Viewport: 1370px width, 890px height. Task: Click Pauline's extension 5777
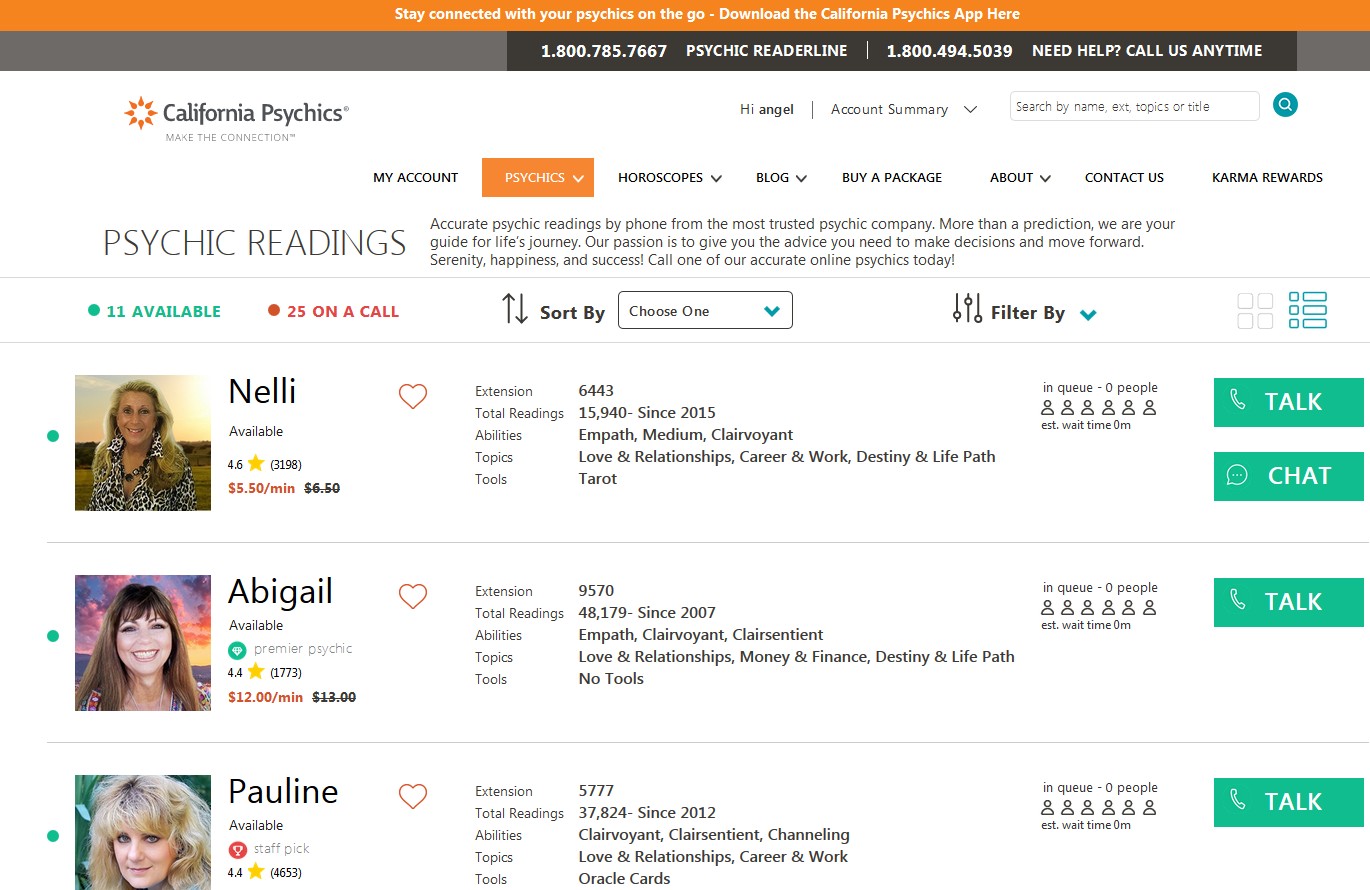[596, 791]
